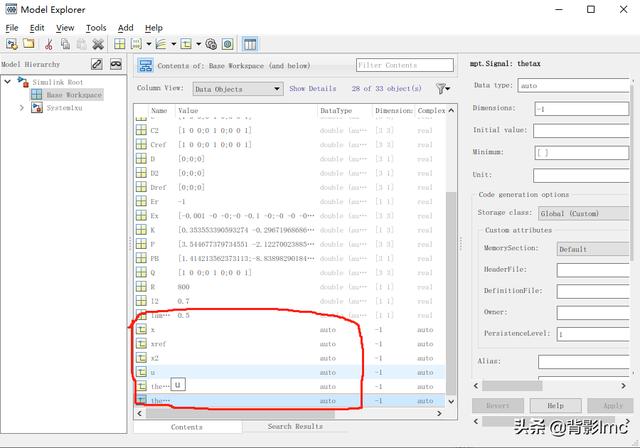
Task: Click the Help button in dialog pane
Action: point(556,406)
